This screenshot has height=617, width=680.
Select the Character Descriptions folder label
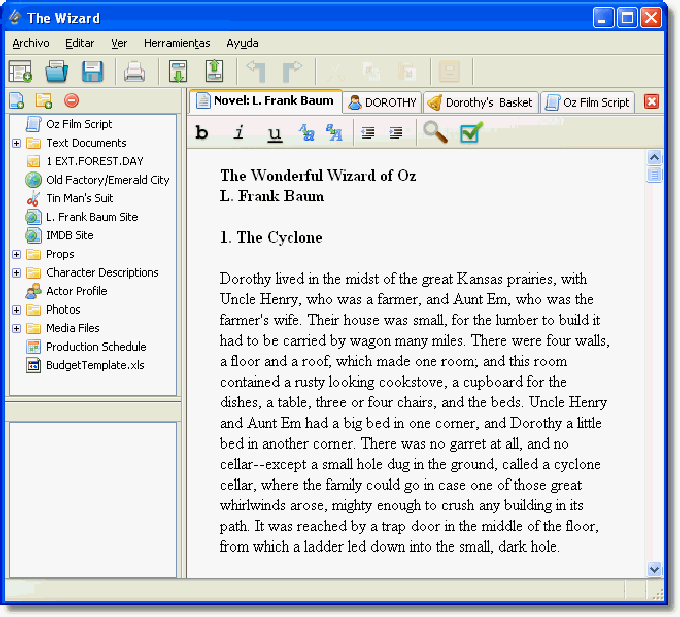point(102,273)
